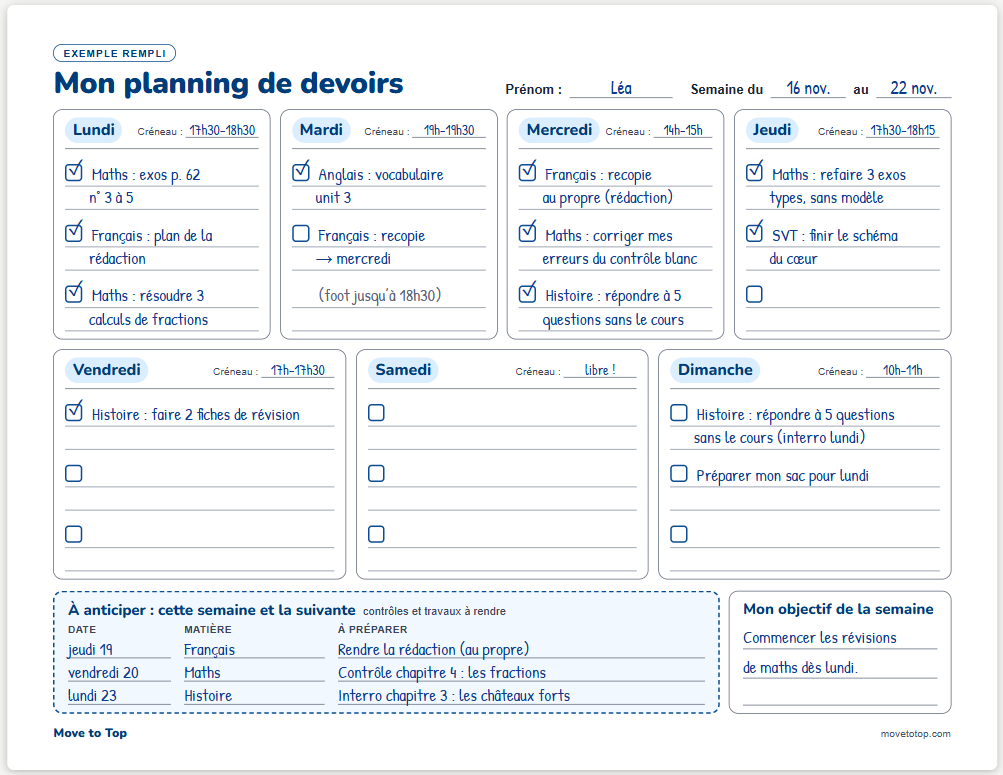1003x775 pixels.
Task: Click Mardi's Créneau field '19h-19h30'
Action: [449, 130]
